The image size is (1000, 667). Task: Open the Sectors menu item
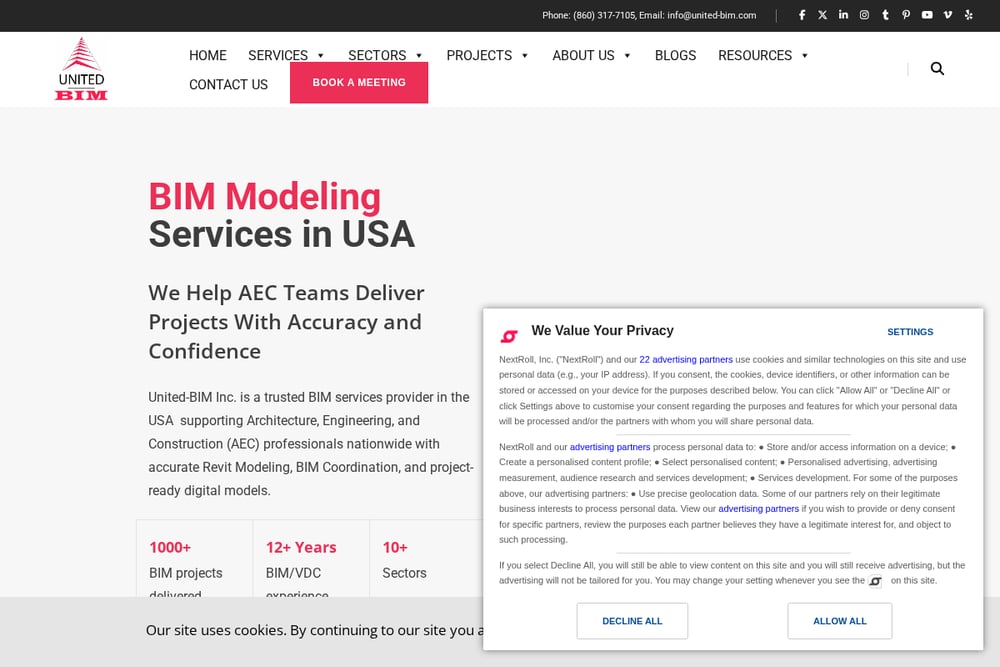point(377,55)
